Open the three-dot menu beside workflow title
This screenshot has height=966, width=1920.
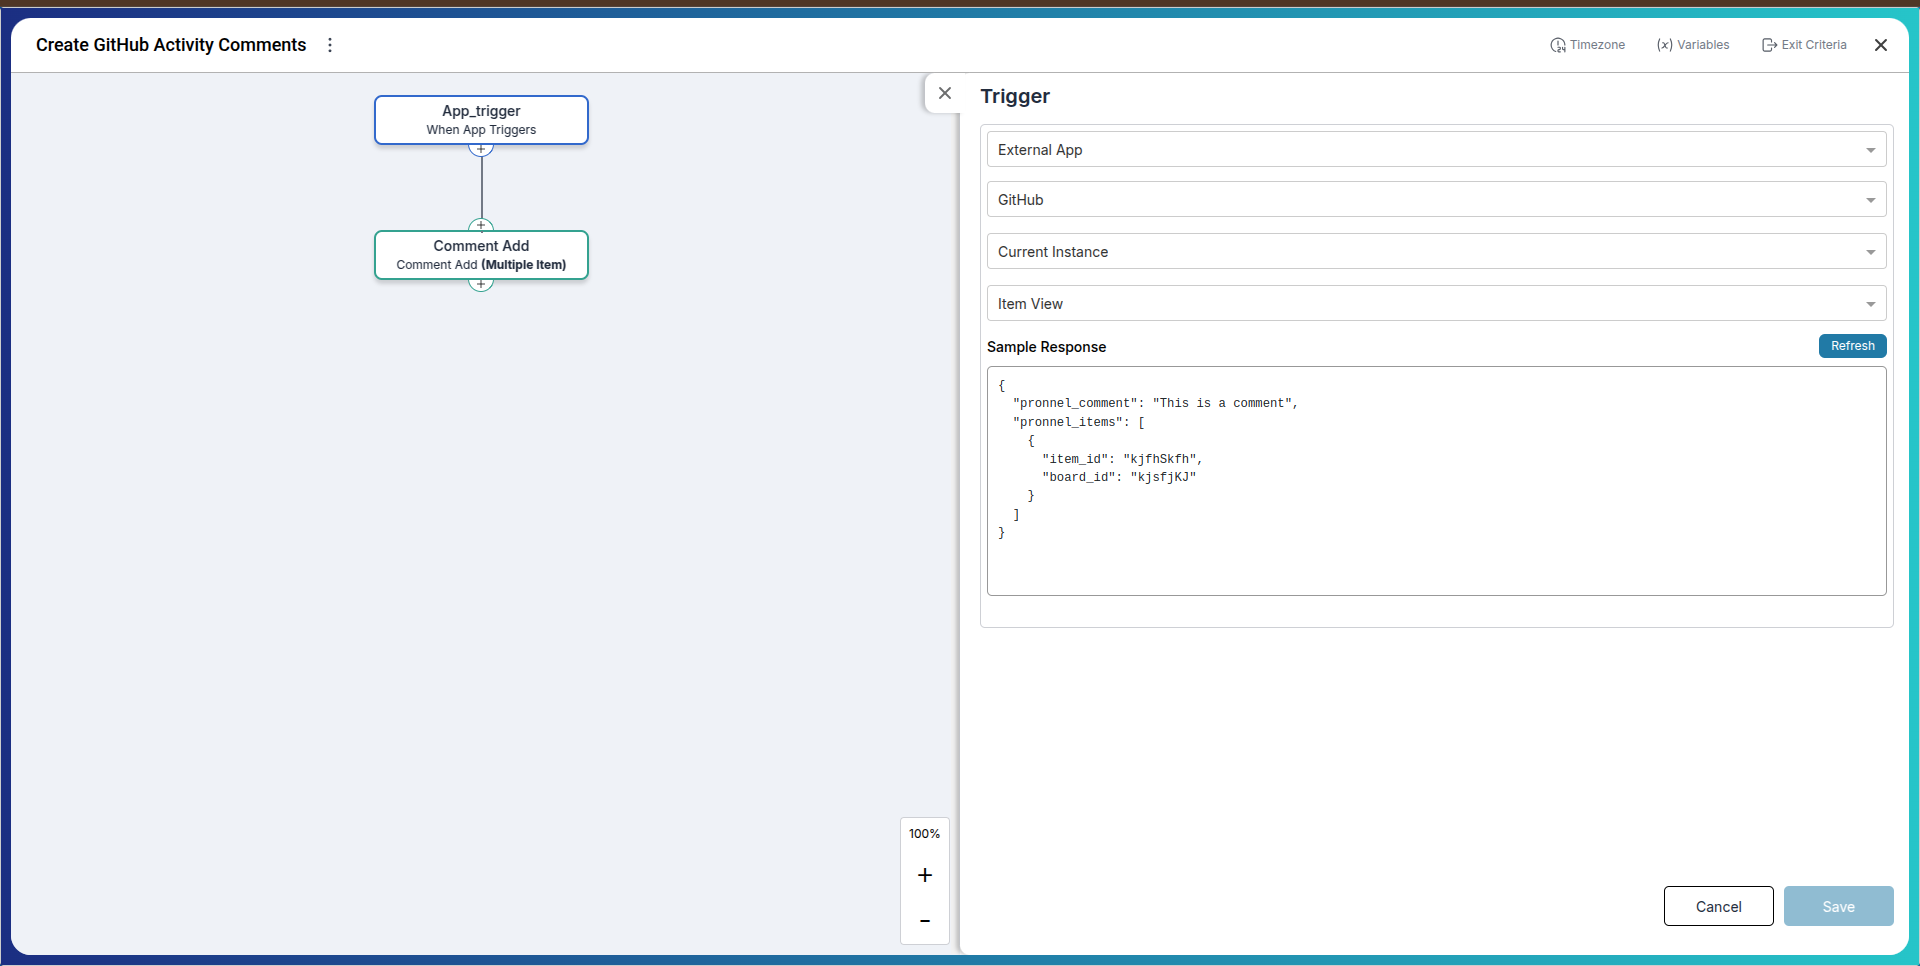(330, 45)
